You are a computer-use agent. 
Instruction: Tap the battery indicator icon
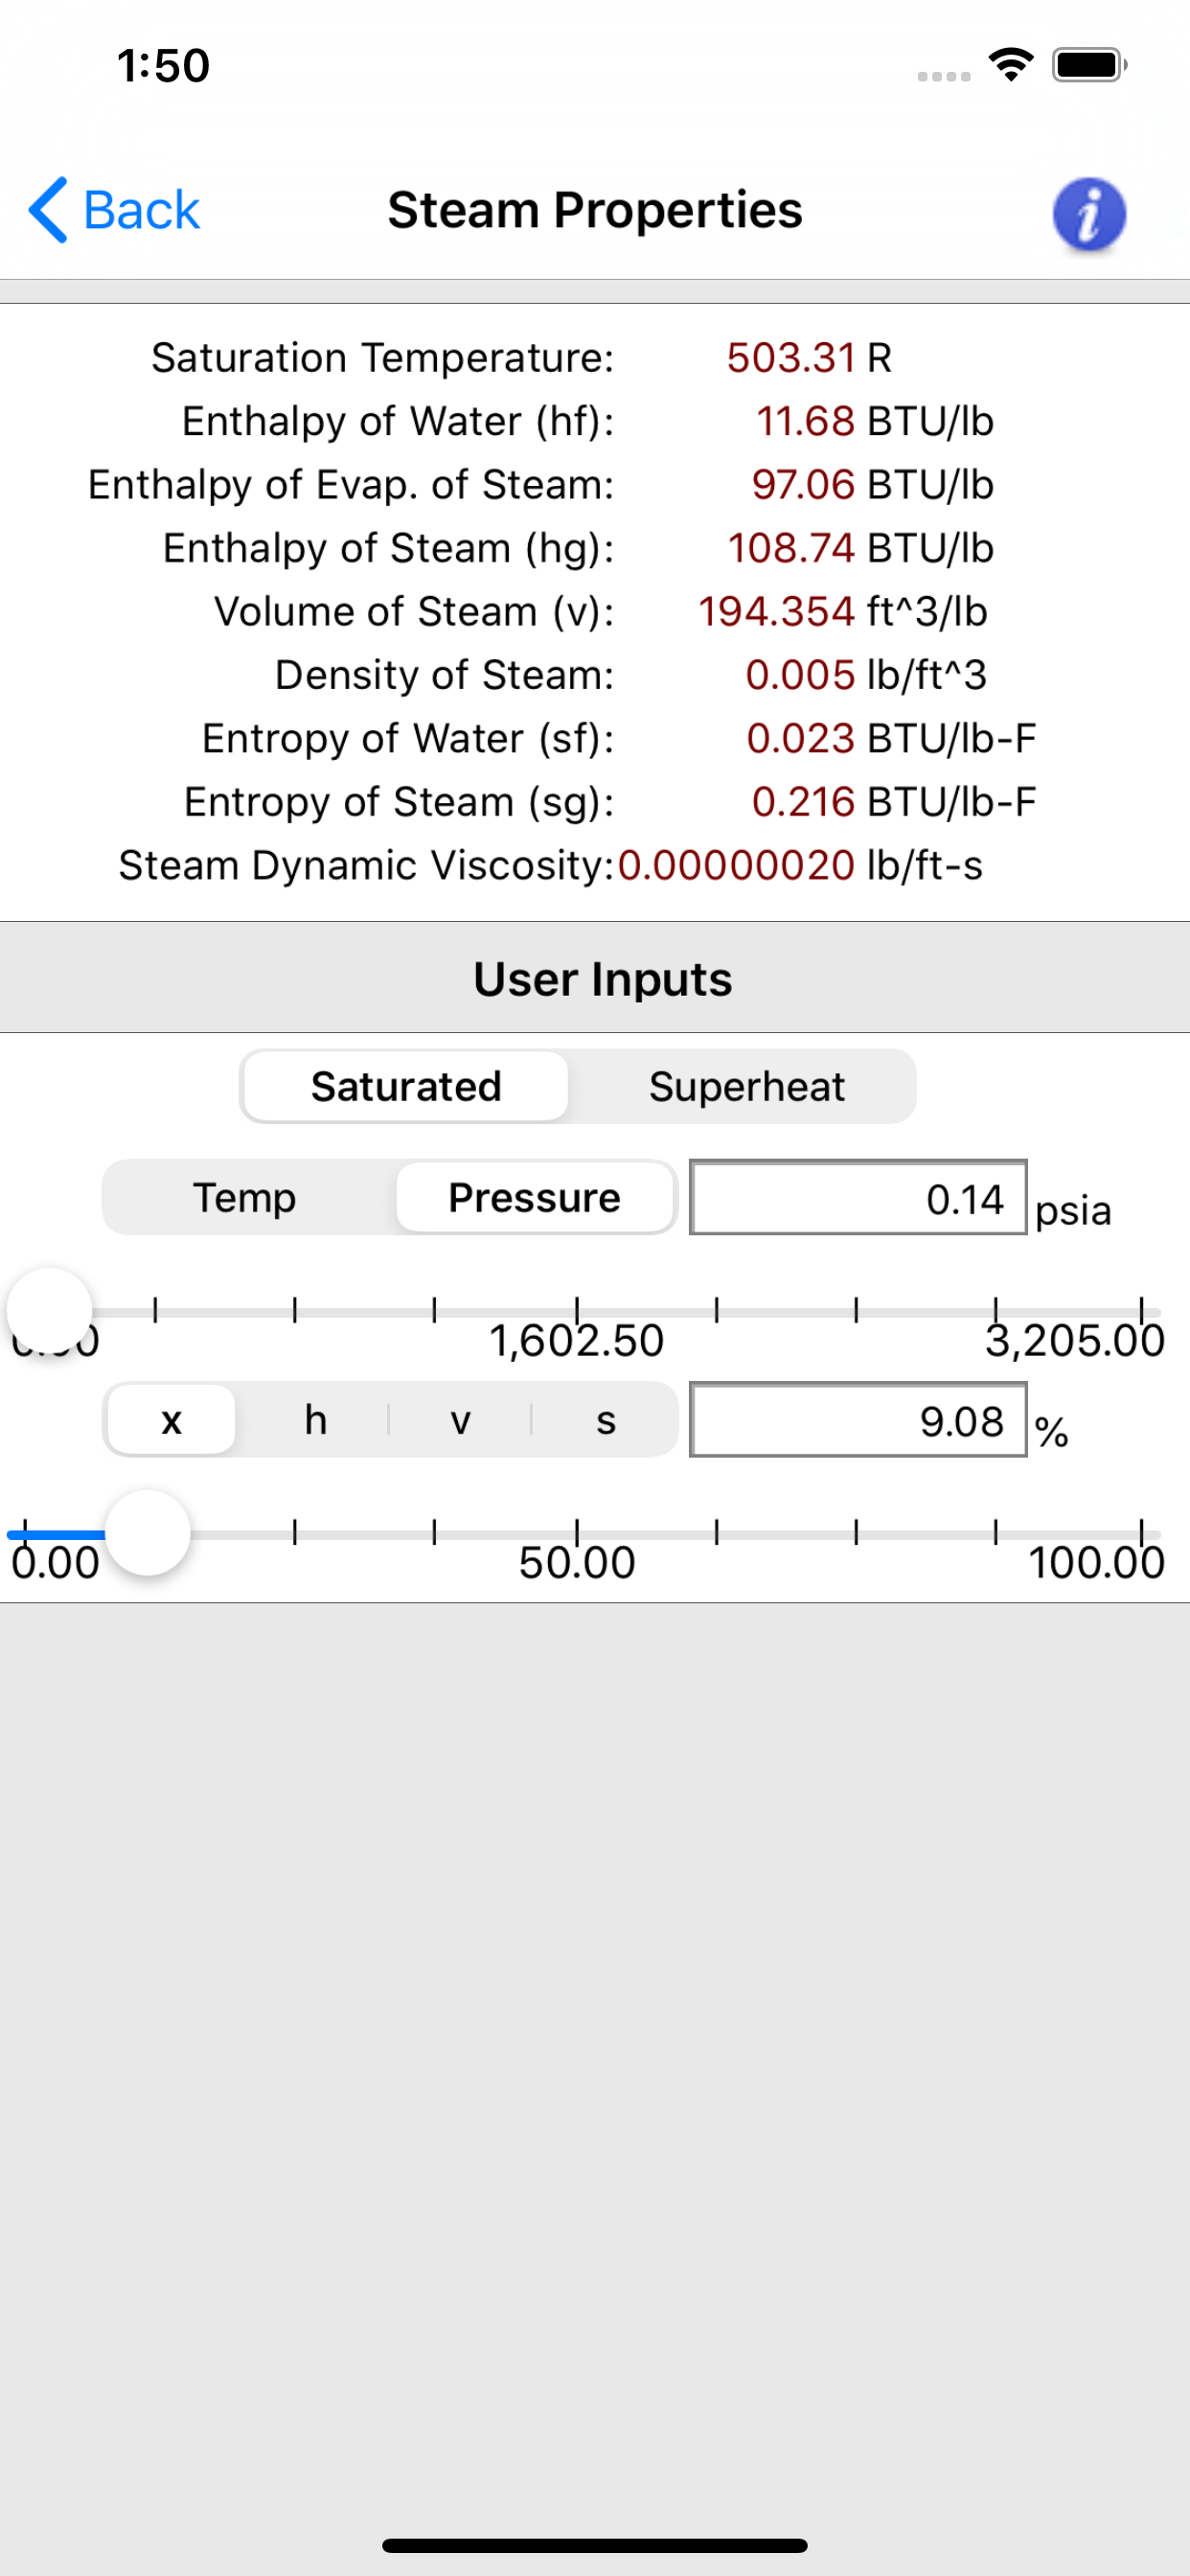(x=1089, y=65)
